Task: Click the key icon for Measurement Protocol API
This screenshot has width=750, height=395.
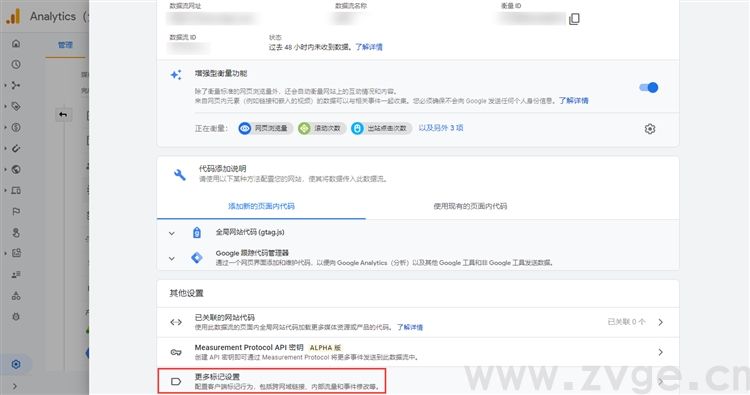Action: point(176,352)
